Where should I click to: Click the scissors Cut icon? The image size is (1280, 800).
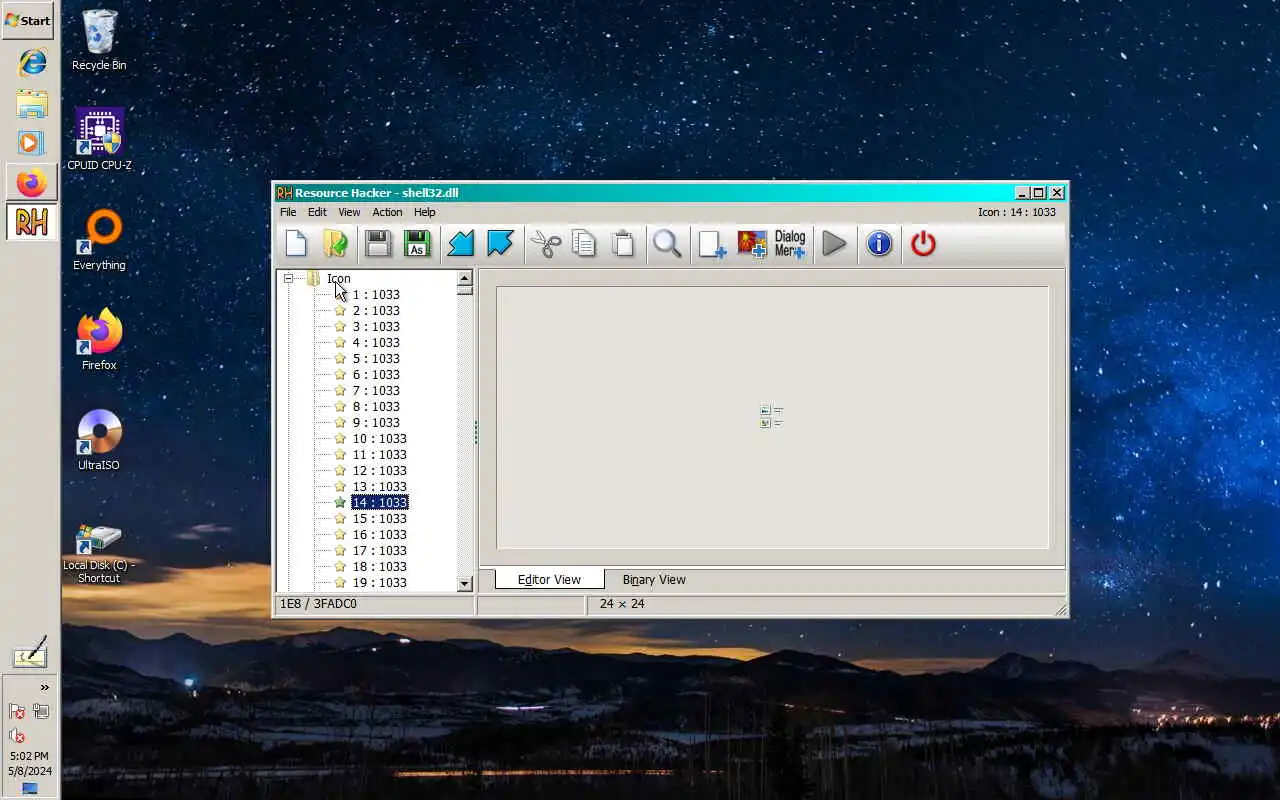pos(545,243)
